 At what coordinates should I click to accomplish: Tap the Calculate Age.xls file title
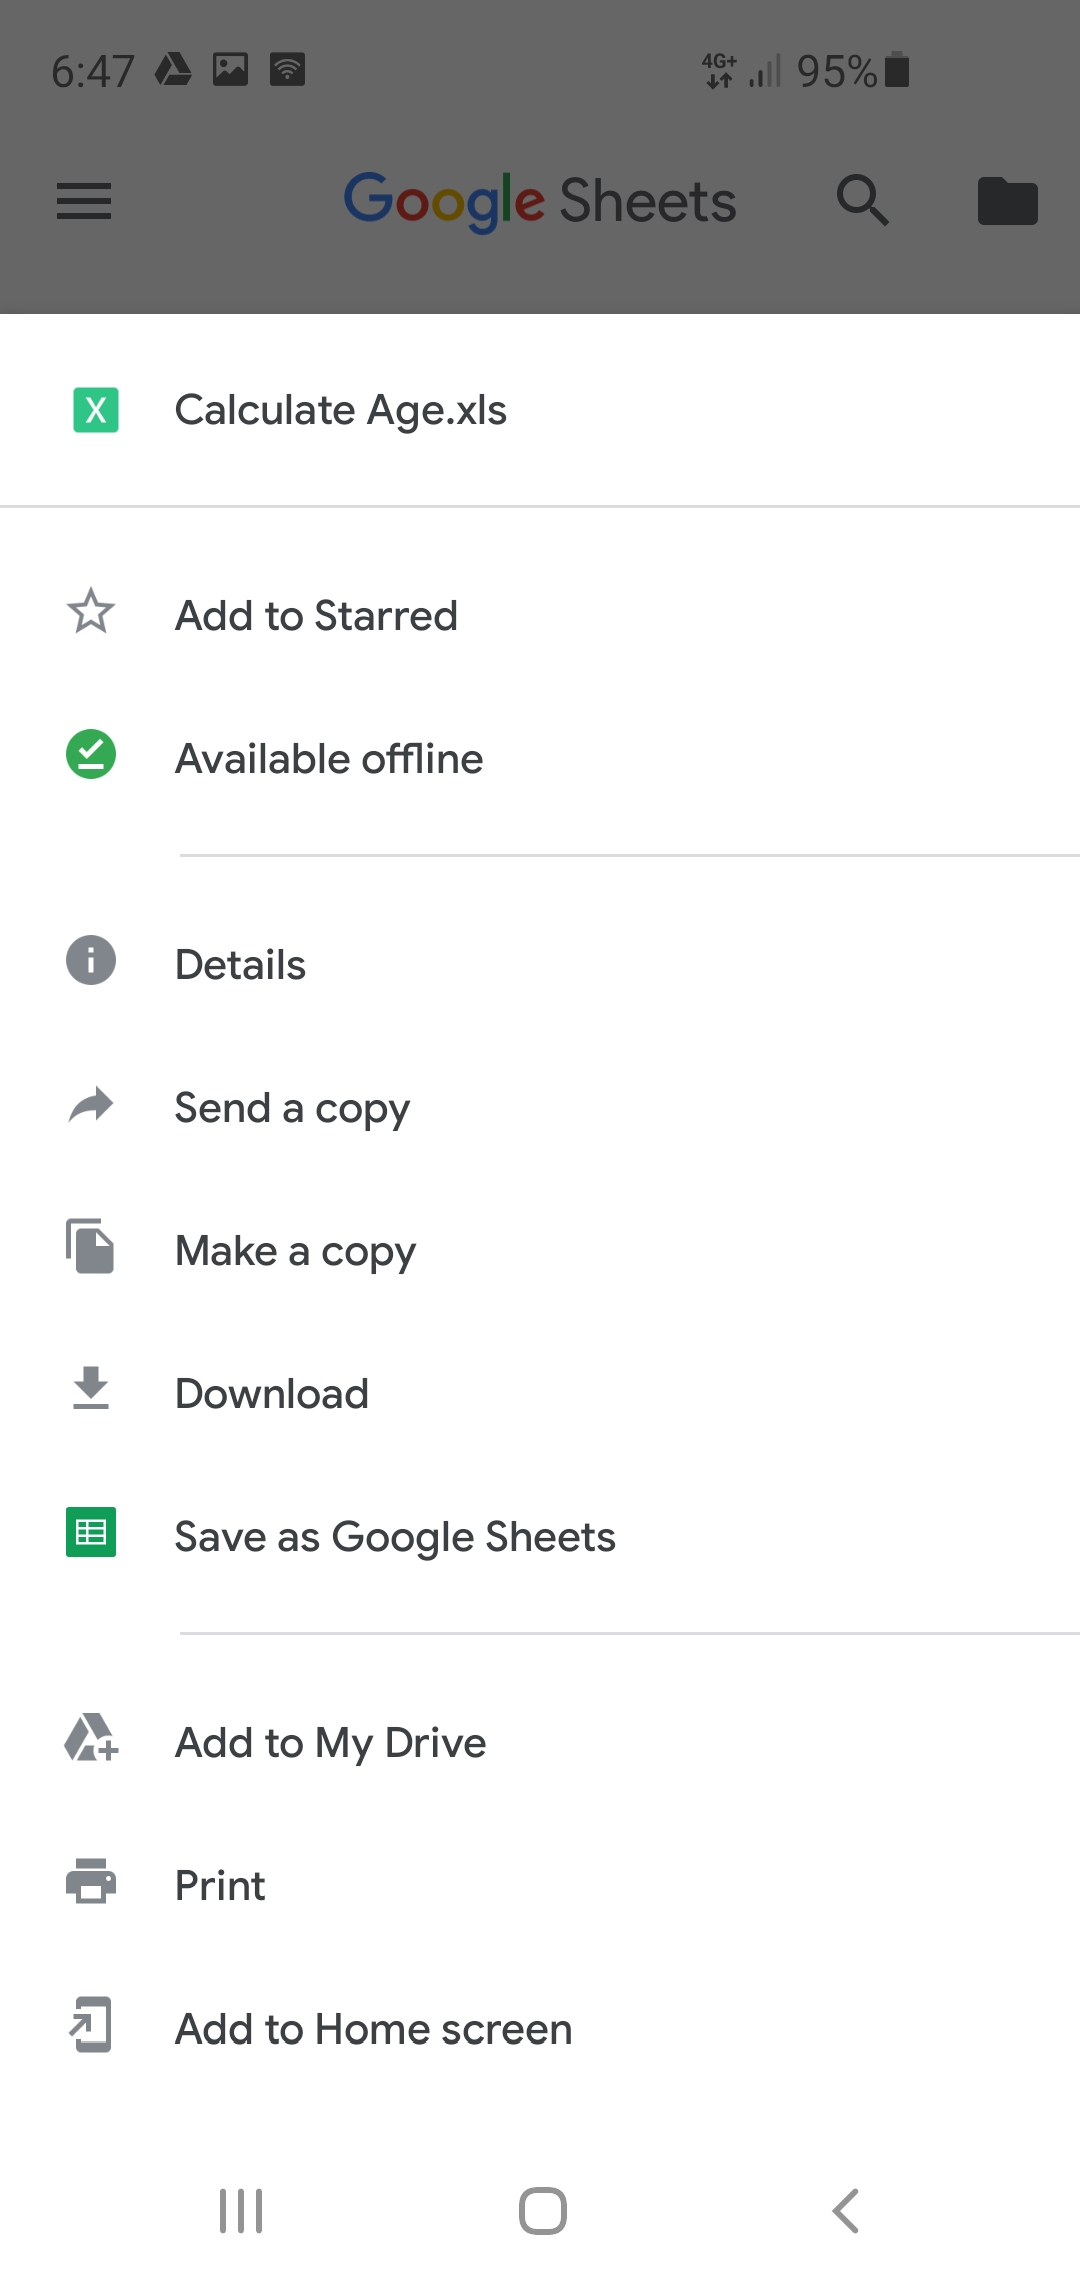[x=341, y=410]
